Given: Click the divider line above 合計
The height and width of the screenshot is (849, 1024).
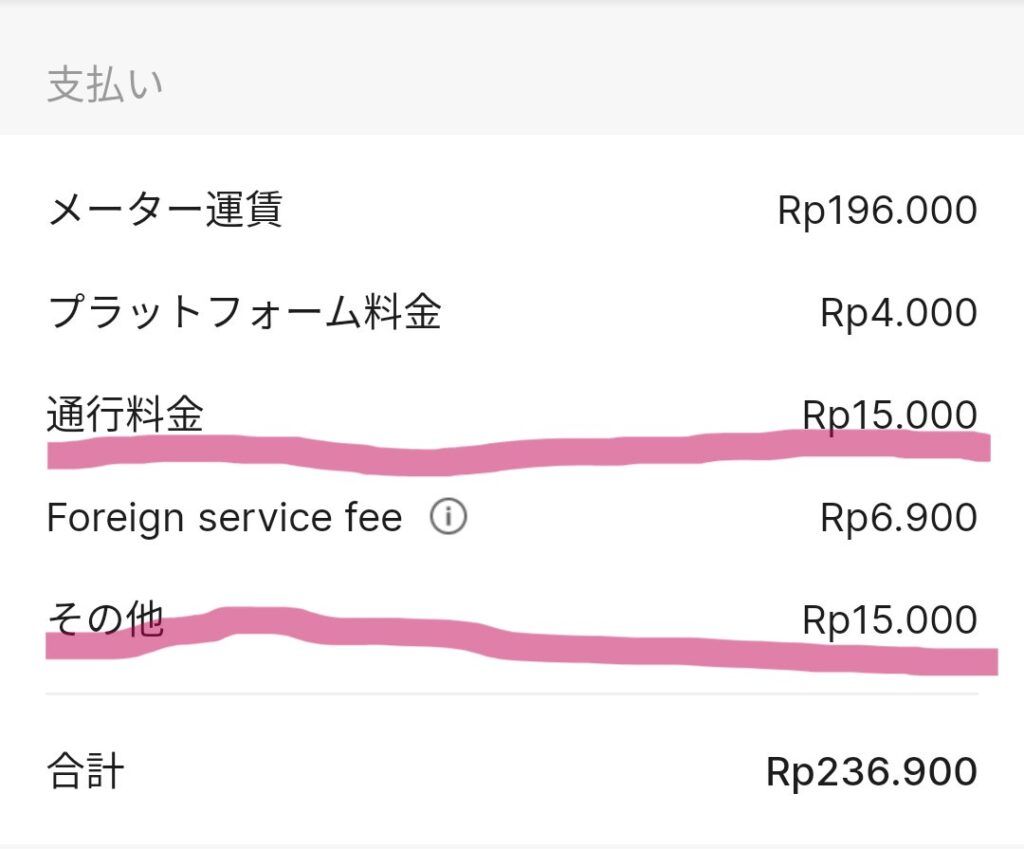Looking at the screenshot, I should (512, 693).
